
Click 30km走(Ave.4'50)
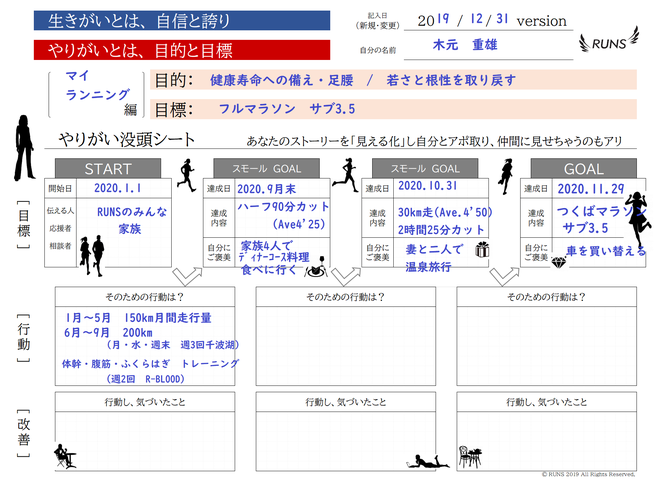point(445,212)
